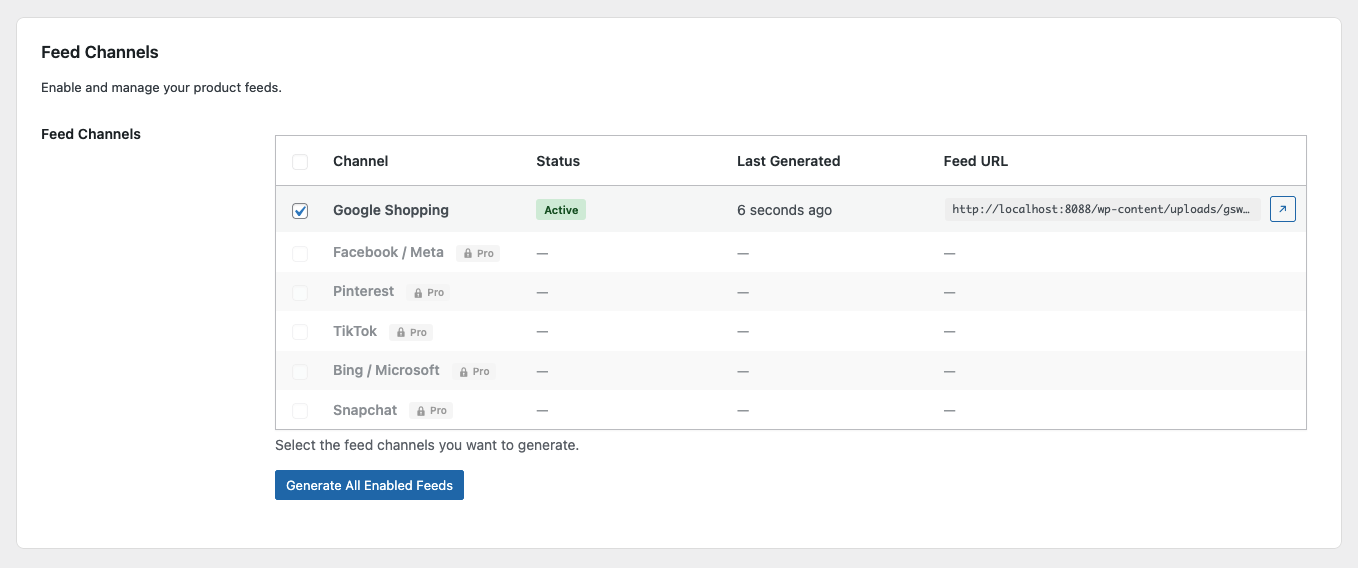Click the Channel column header
This screenshot has height=568, width=1358.
tap(361, 161)
